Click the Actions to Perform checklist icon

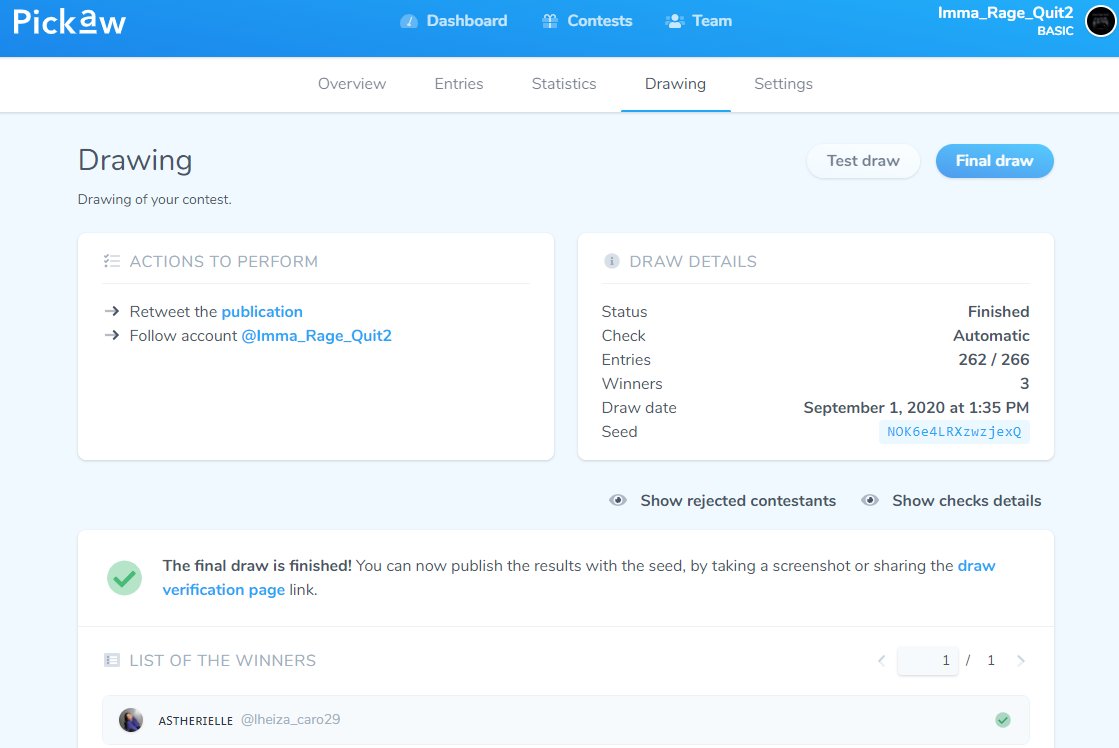coord(111,261)
